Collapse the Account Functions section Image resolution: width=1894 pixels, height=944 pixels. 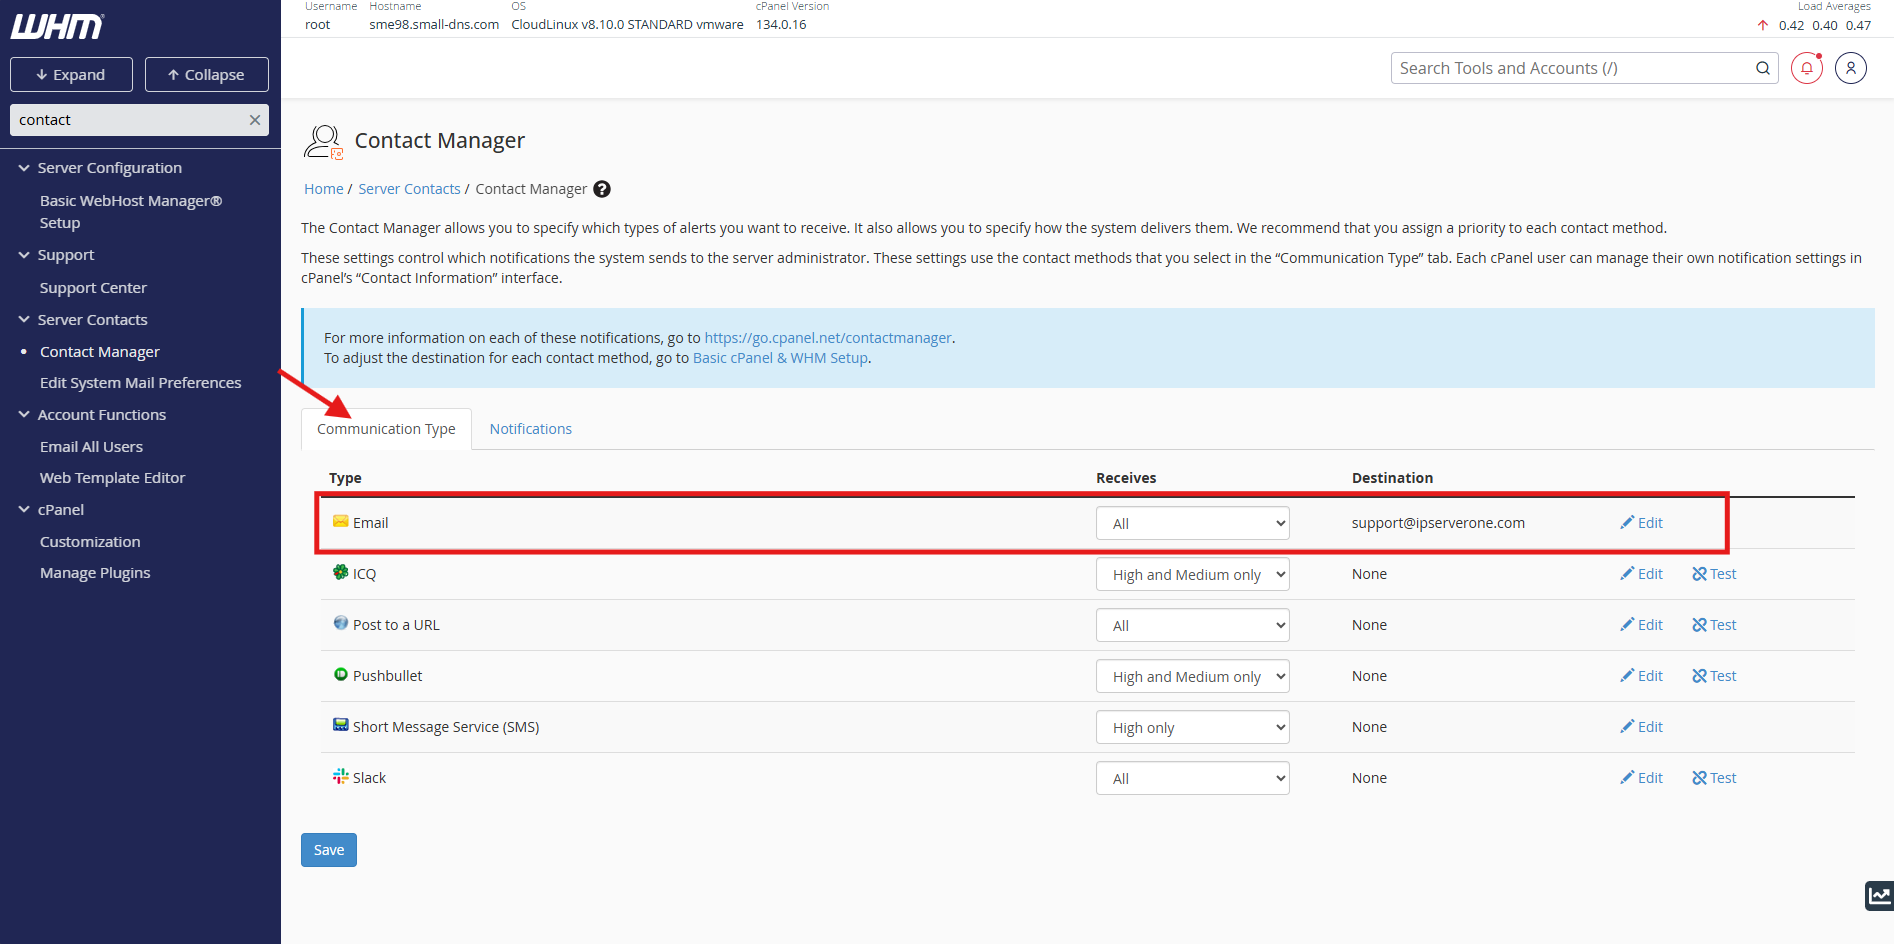pos(24,415)
